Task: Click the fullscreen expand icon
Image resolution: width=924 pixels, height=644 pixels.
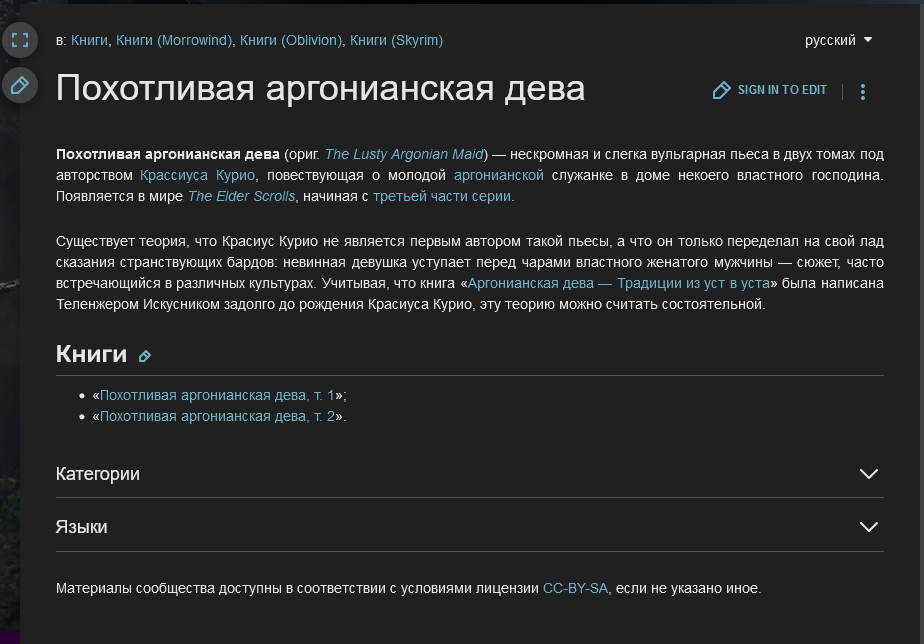Action: pos(20,40)
